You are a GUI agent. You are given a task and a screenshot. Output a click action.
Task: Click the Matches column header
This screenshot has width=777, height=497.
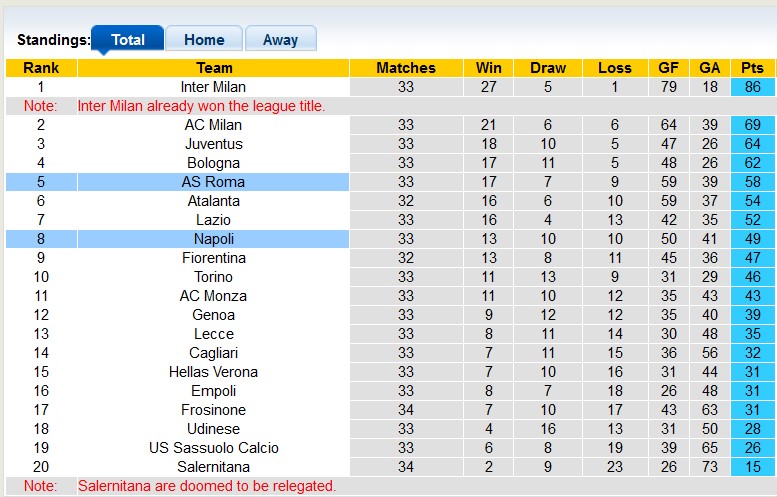pos(406,68)
